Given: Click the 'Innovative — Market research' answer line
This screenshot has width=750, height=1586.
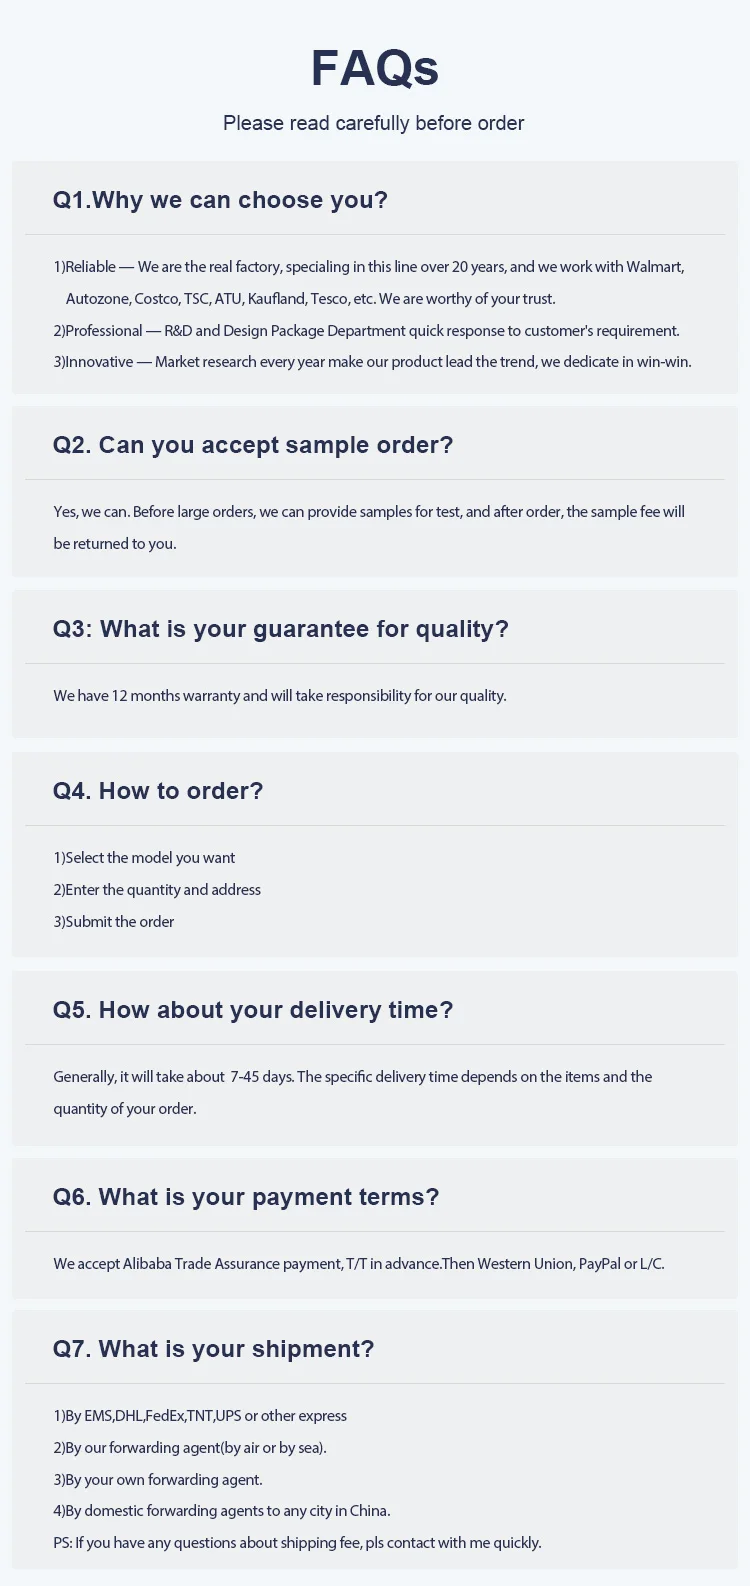Looking at the screenshot, I should (372, 361).
